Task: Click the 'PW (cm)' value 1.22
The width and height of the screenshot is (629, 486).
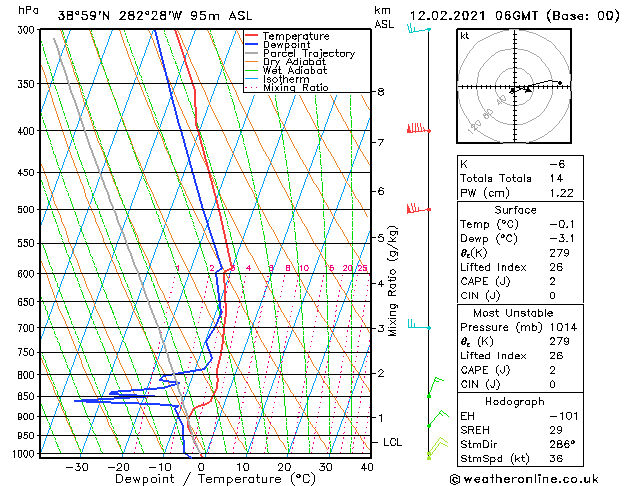Action: click(x=562, y=193)
